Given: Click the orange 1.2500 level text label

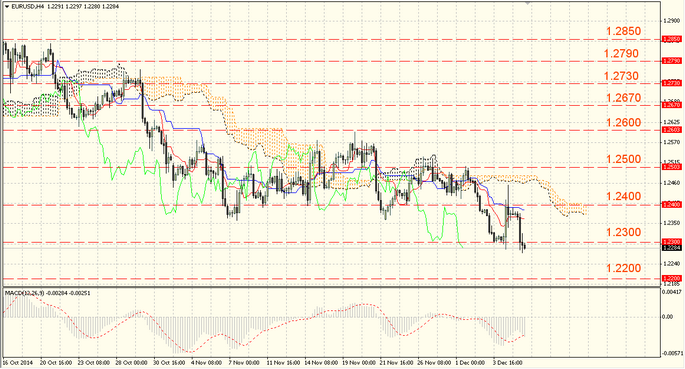Looking at the screenshot, I should tap(623, 159).
